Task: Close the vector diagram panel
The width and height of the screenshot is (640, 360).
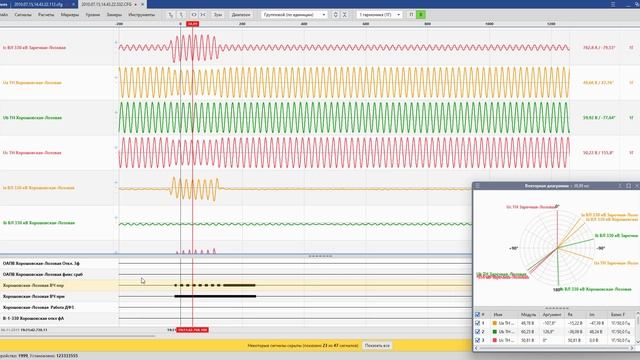Action: (636, 186)
